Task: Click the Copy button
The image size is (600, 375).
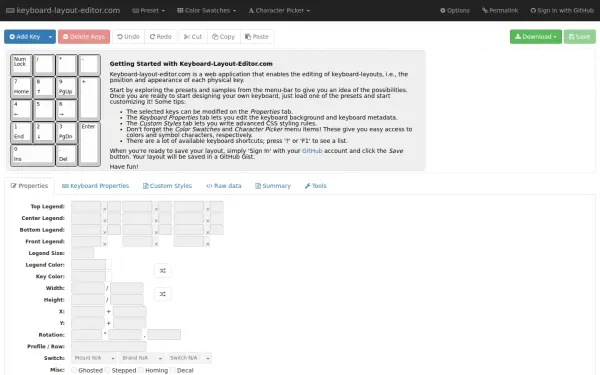Action: (x=223, y=37)
